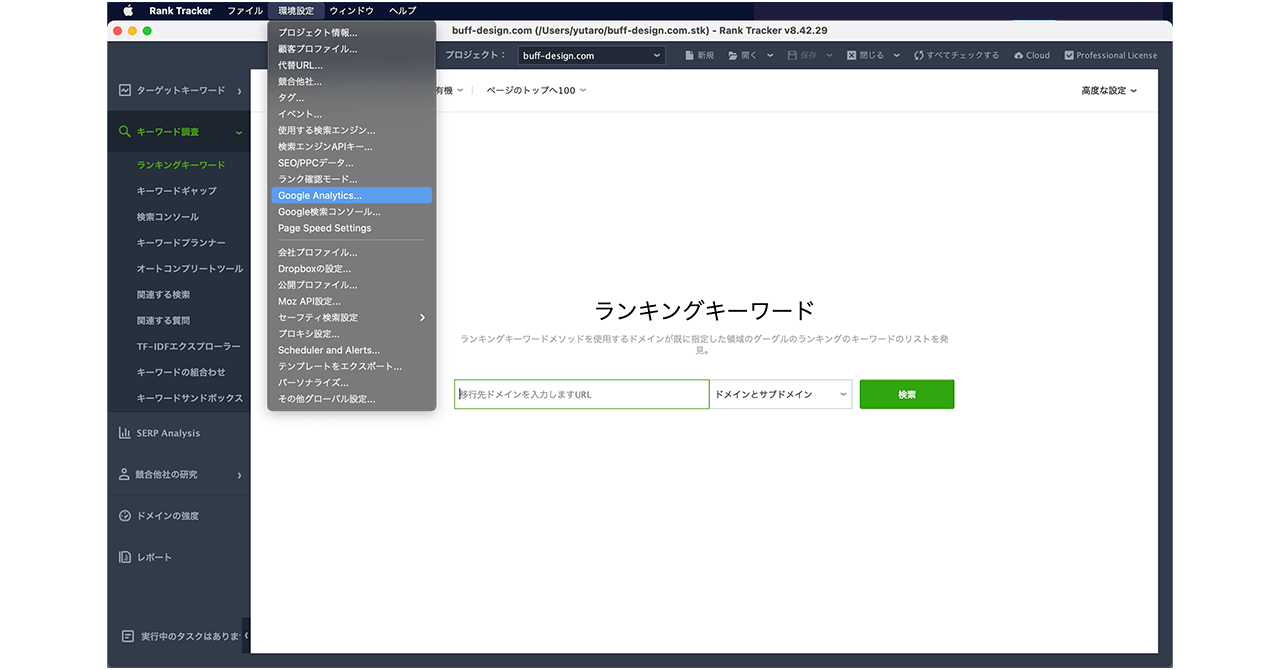Click the domain URL input field

point(581,394)
